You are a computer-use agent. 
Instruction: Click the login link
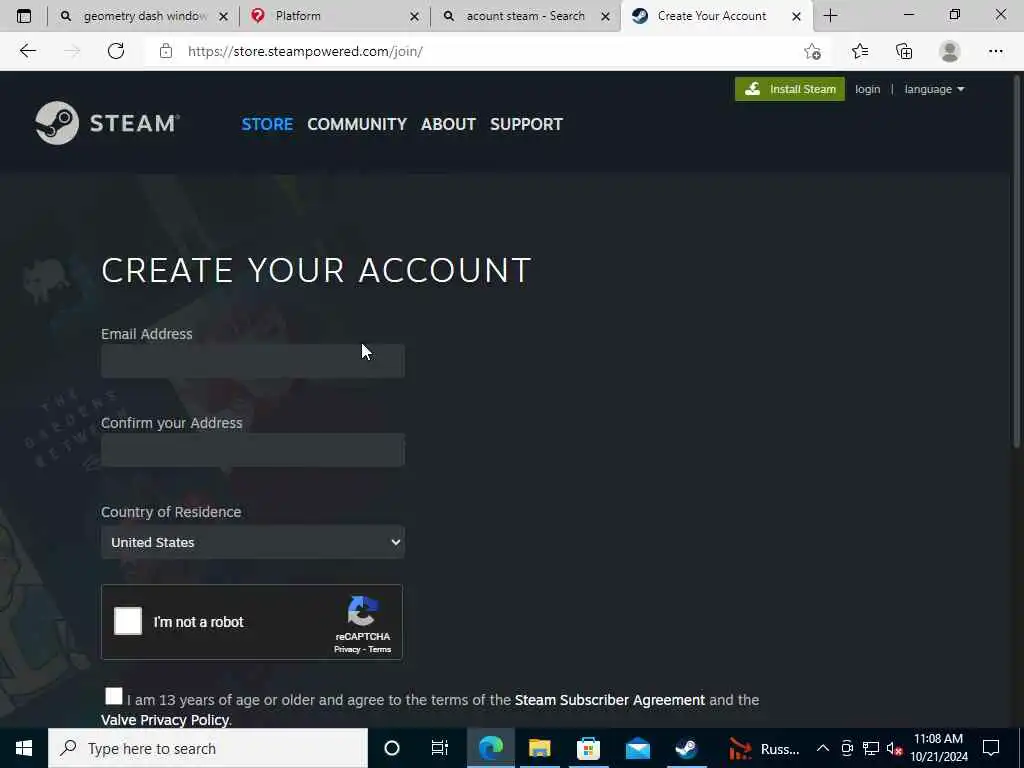(x=867, y=89)
